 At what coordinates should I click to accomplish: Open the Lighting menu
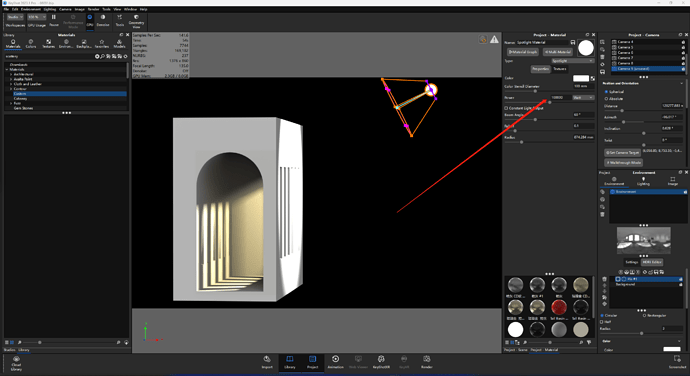click(50, 9)
